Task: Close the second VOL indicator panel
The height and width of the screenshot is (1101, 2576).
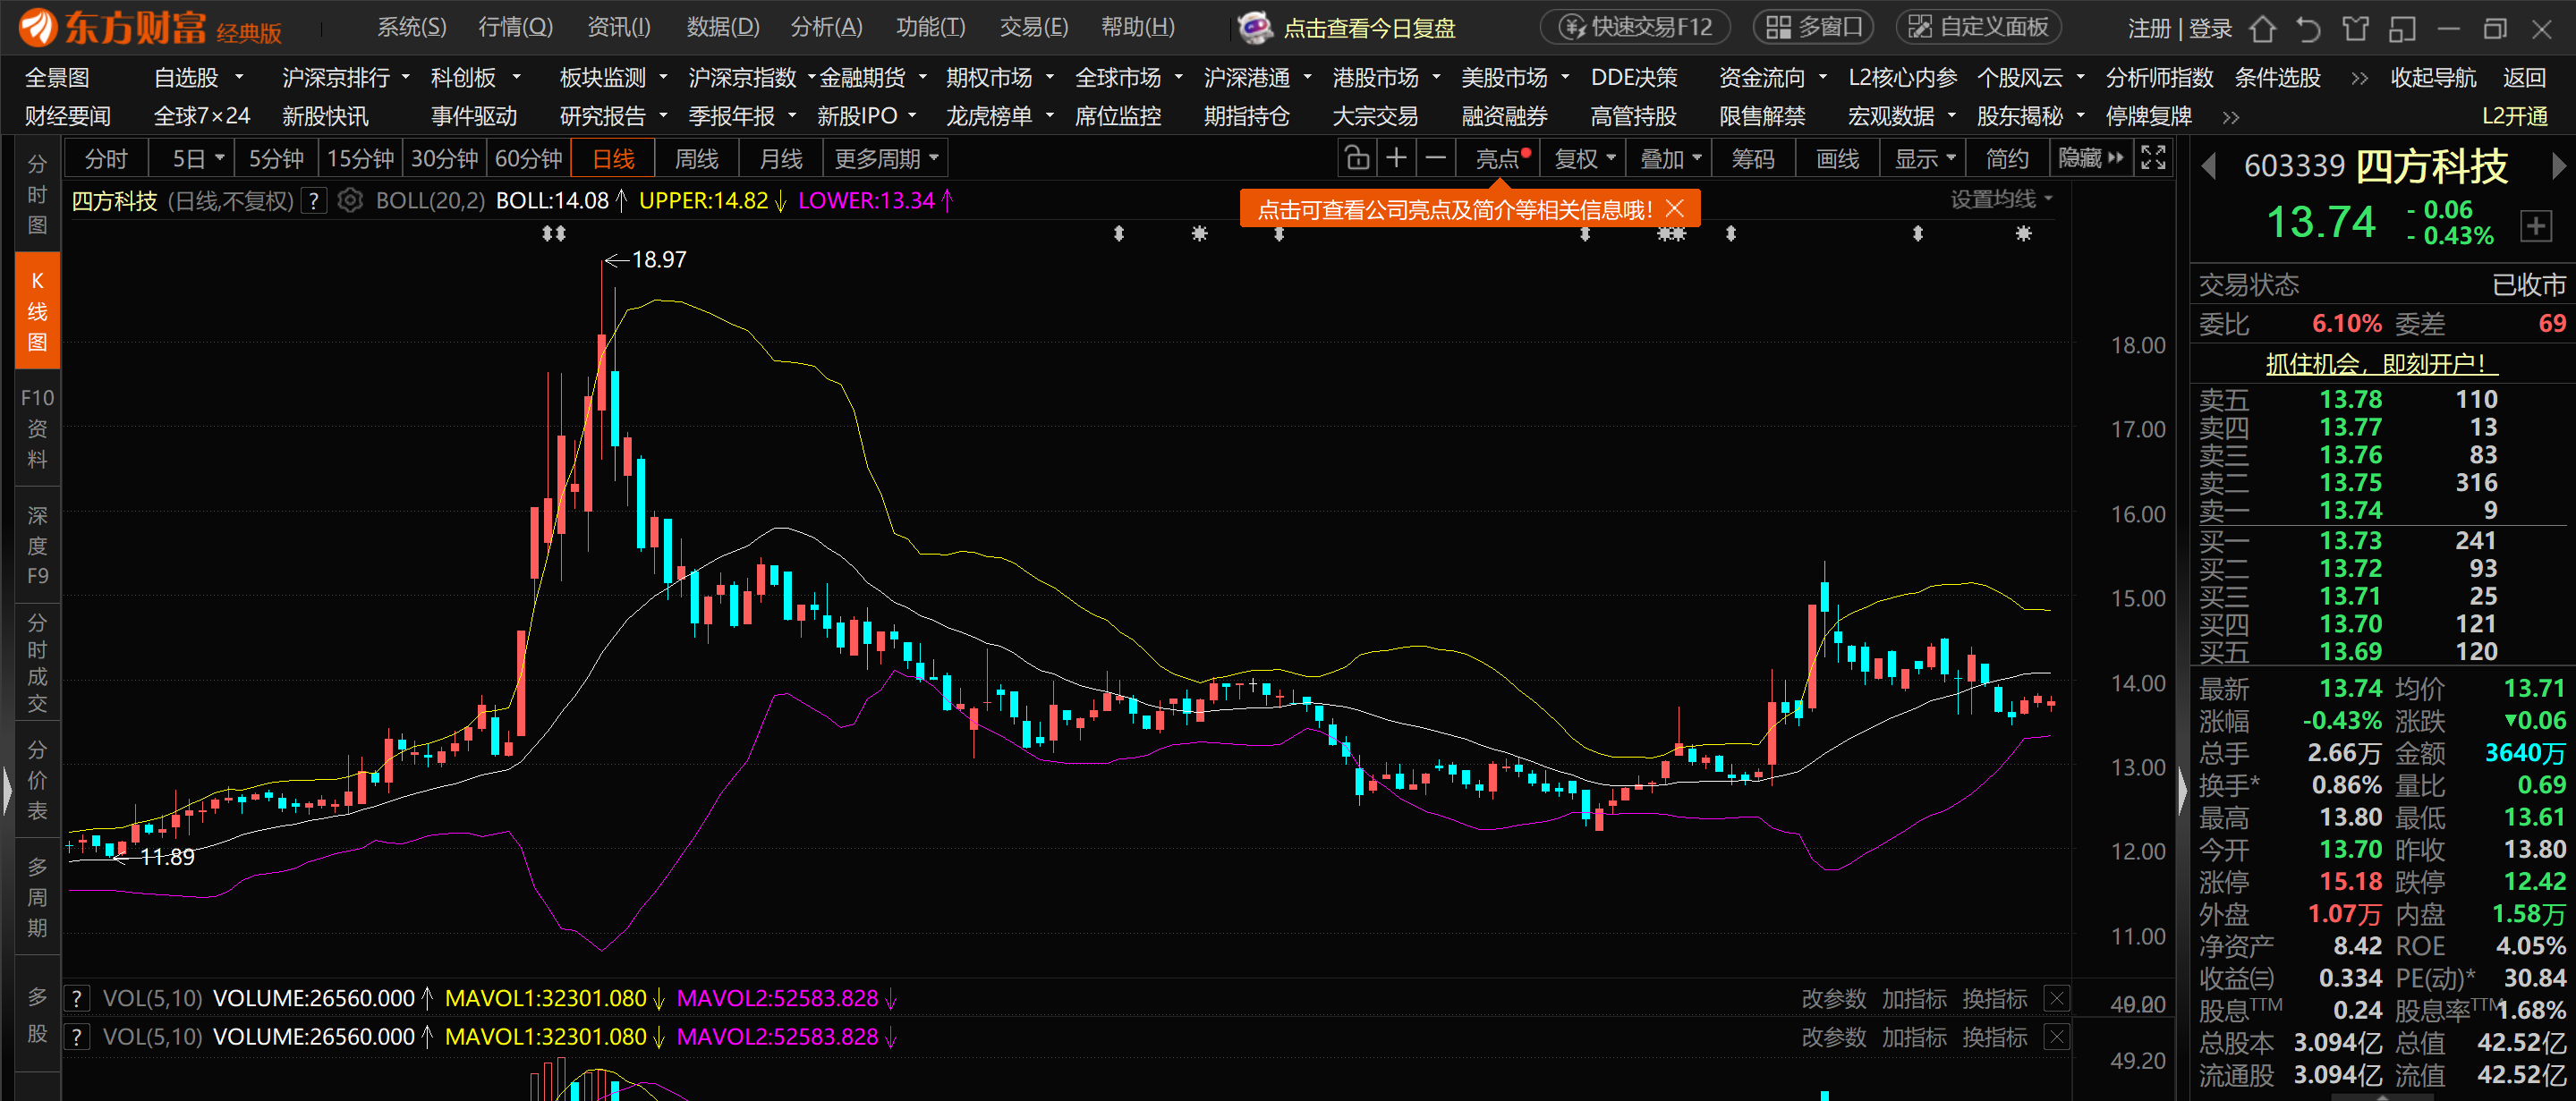Action: pyautogui.click(x=2056, y=1037)
